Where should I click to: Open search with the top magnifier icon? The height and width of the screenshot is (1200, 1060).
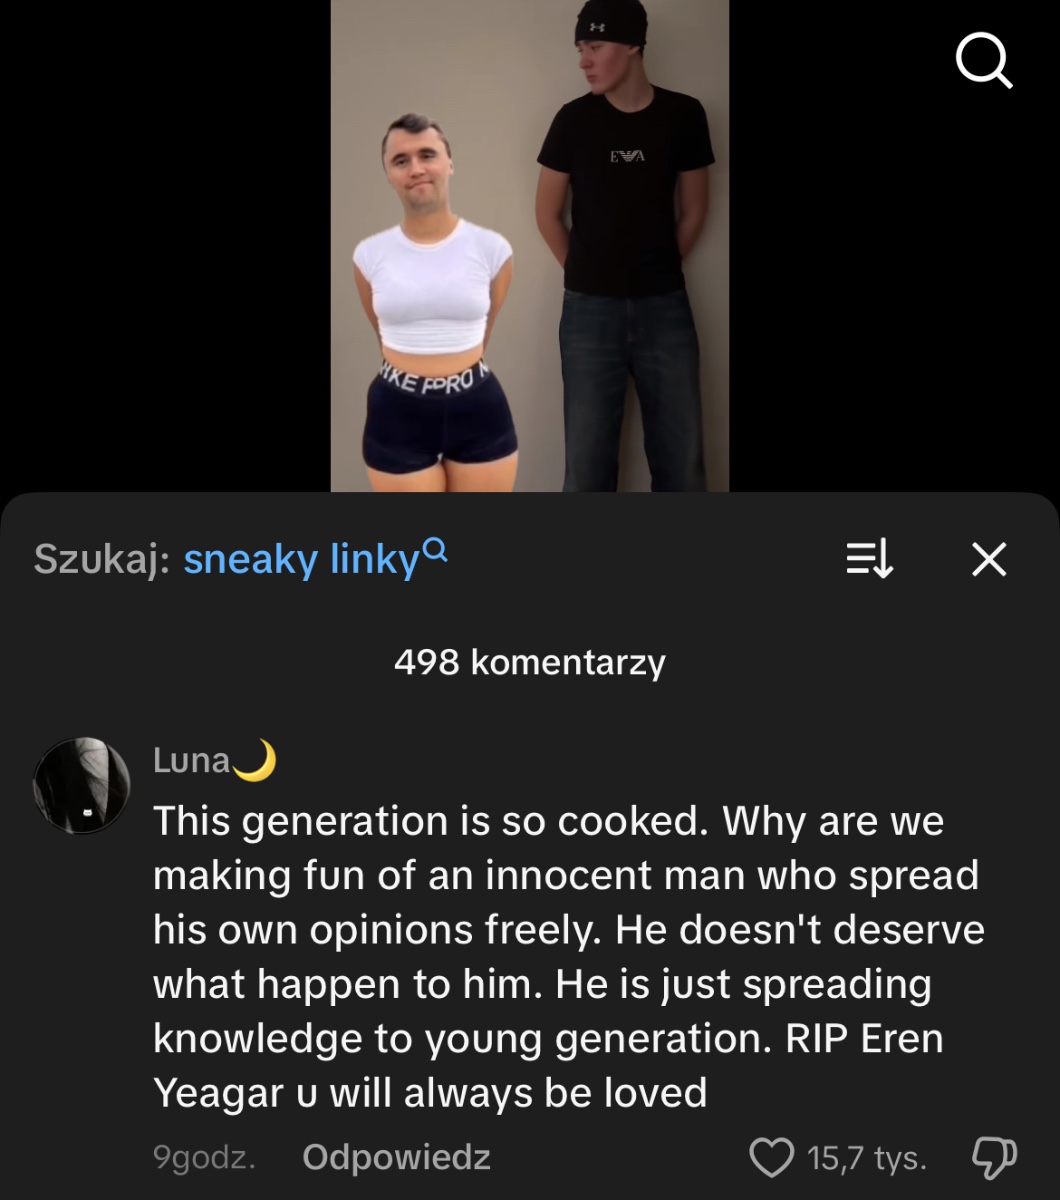point(984,61)
